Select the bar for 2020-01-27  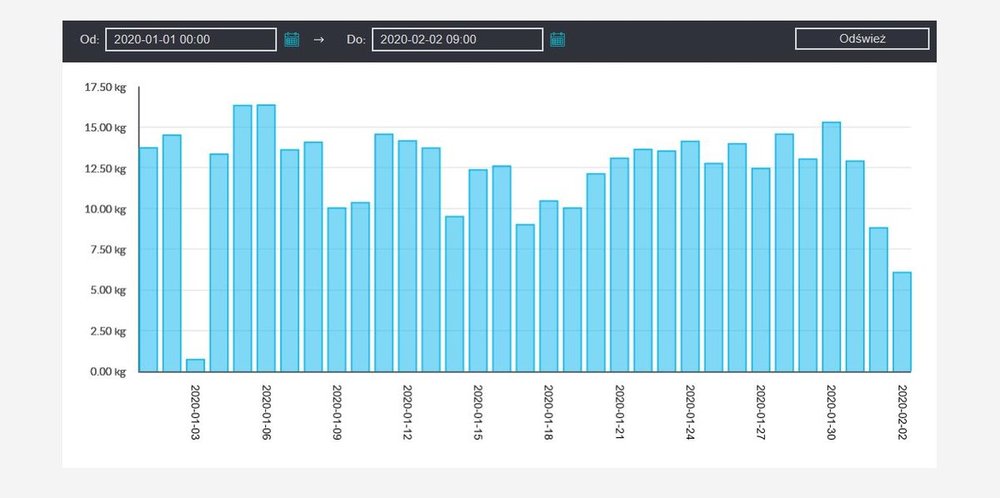pyautogui.click(x=760, y=270)
